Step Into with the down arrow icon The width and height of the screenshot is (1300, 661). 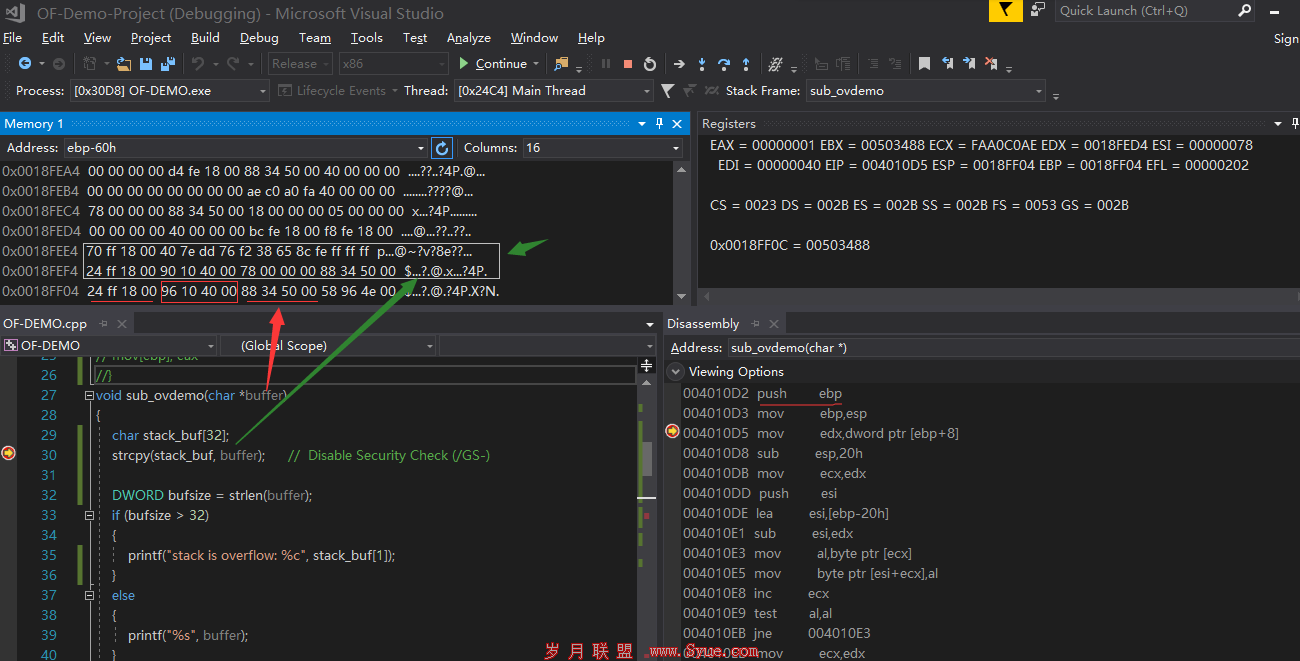pos(702,64)
